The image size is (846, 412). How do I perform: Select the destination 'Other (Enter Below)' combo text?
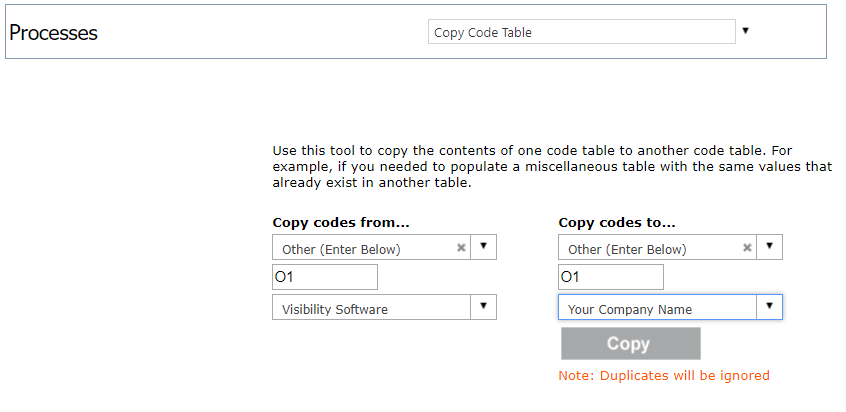tap(627, 250)
